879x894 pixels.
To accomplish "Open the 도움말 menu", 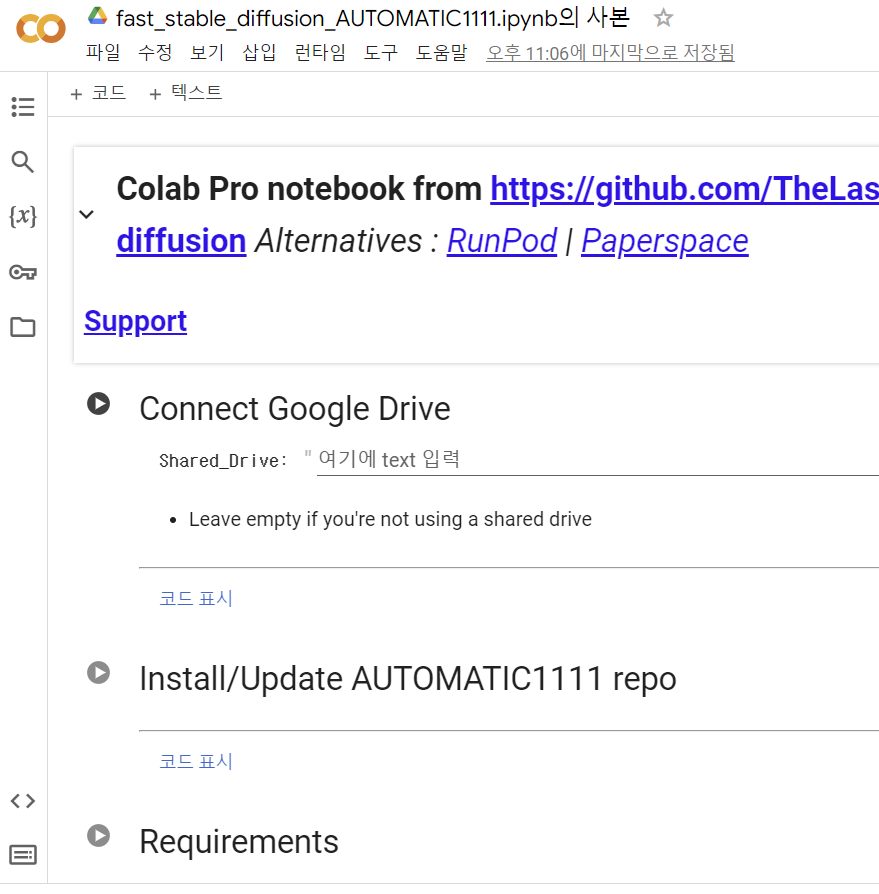I will coord(441,52).
